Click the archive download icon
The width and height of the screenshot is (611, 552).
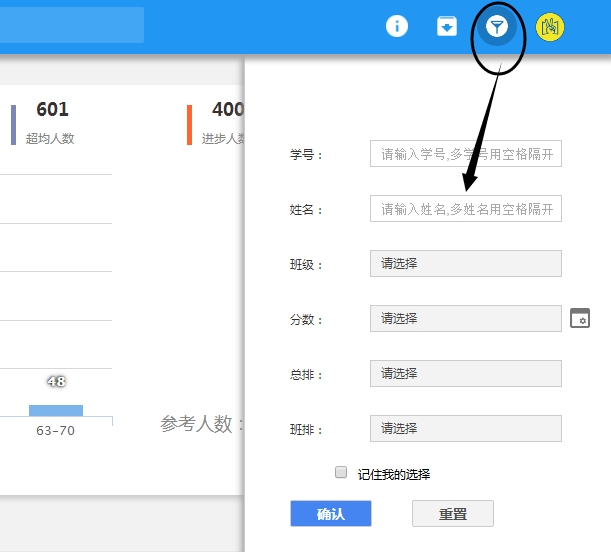coord(447,27)
